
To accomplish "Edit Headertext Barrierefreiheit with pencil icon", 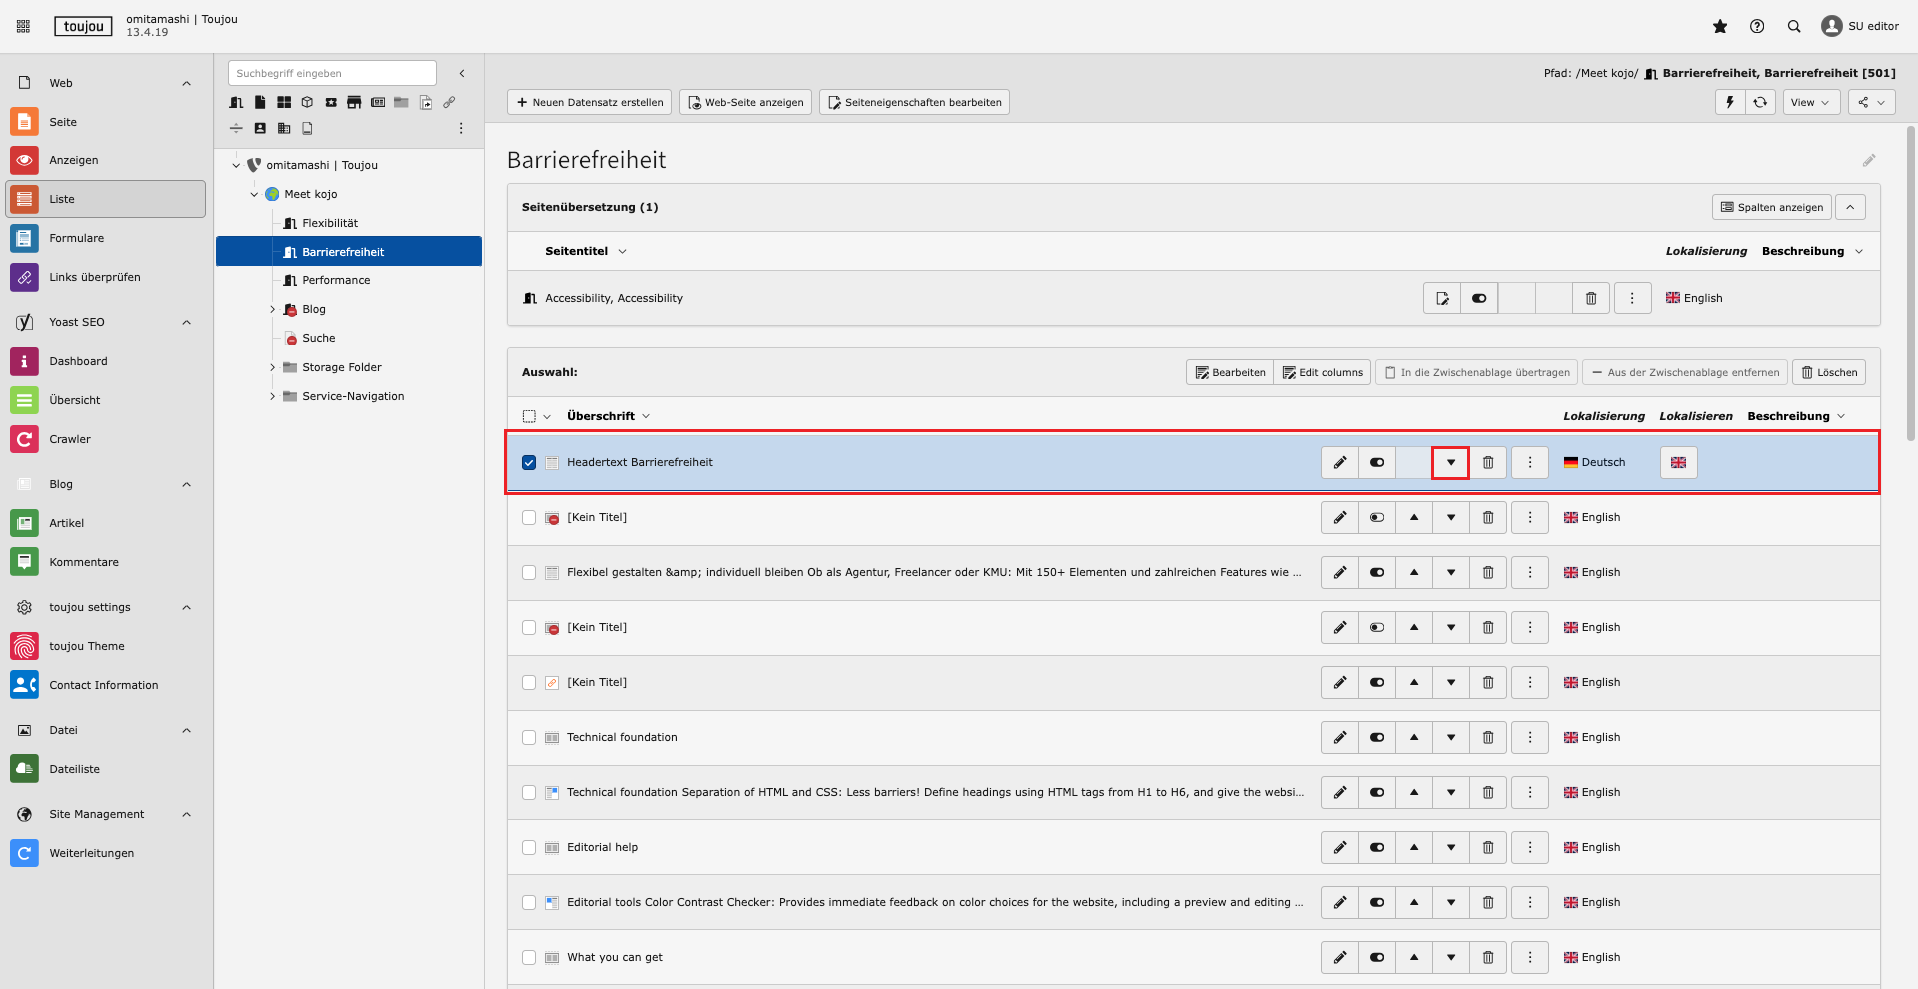I will [1340, 462].
